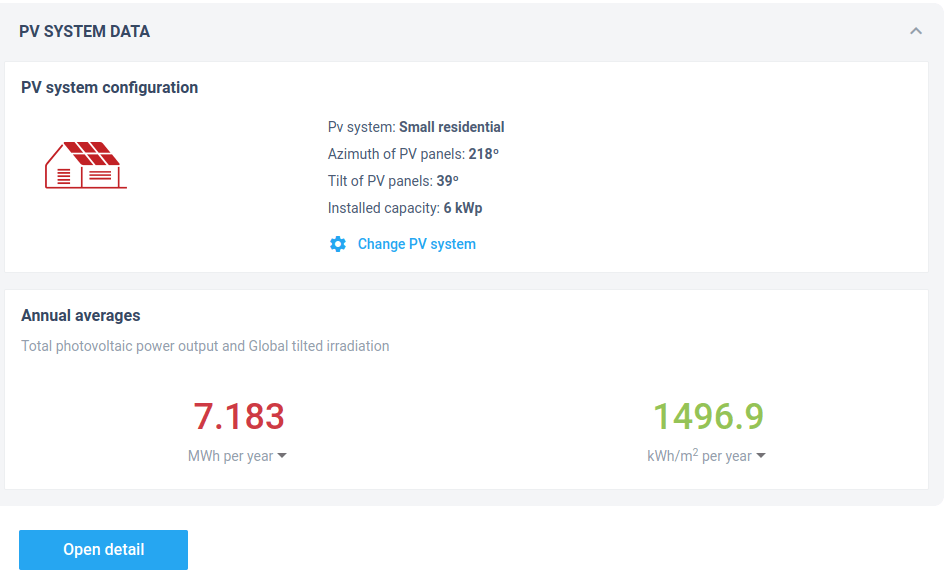The width and height of the screenshot is (946, 586).
Task: Click the red solar house icon
Action: coord(85,165)
